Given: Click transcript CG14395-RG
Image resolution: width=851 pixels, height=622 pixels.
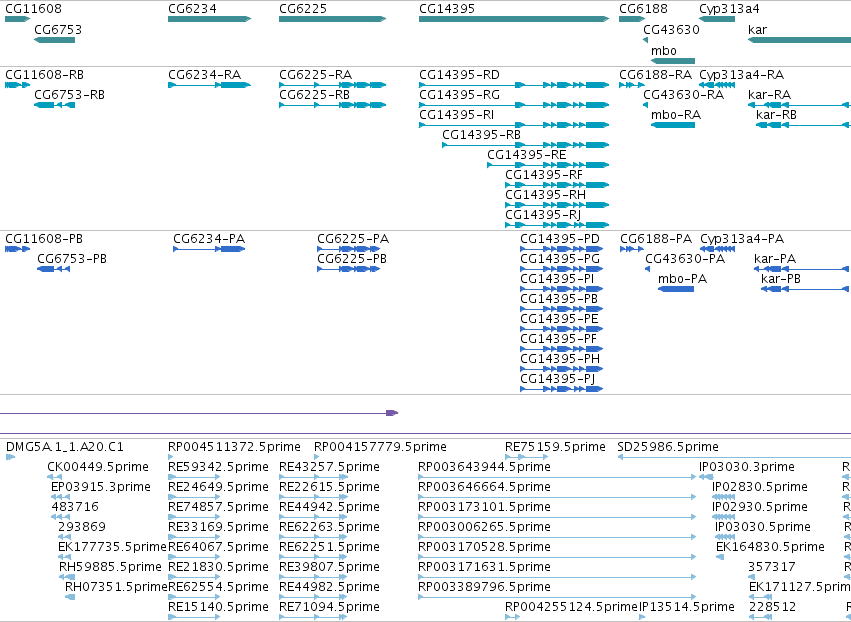Looking at the screenshot, I should click(459, 94).
